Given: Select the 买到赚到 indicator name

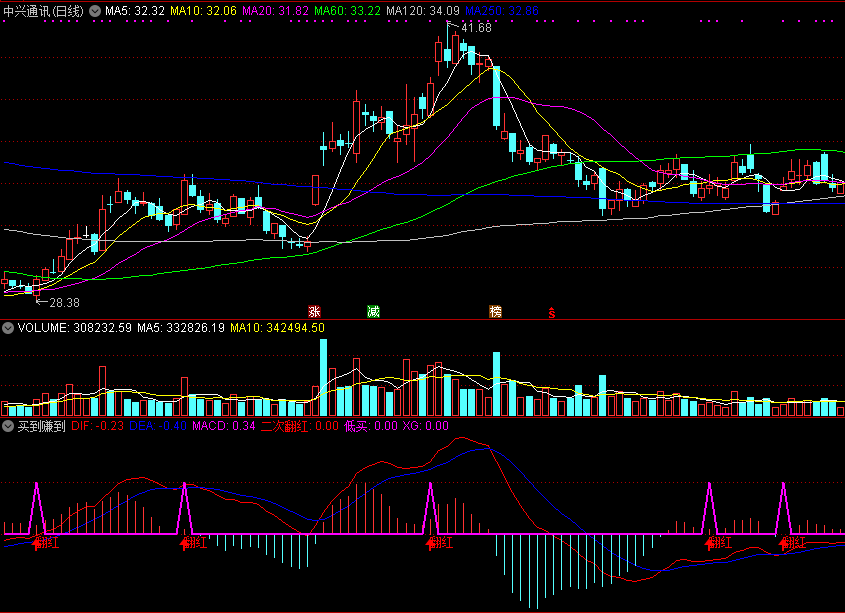Looking at the screenshot, I should pyautogui.click(x=43, y=426).
